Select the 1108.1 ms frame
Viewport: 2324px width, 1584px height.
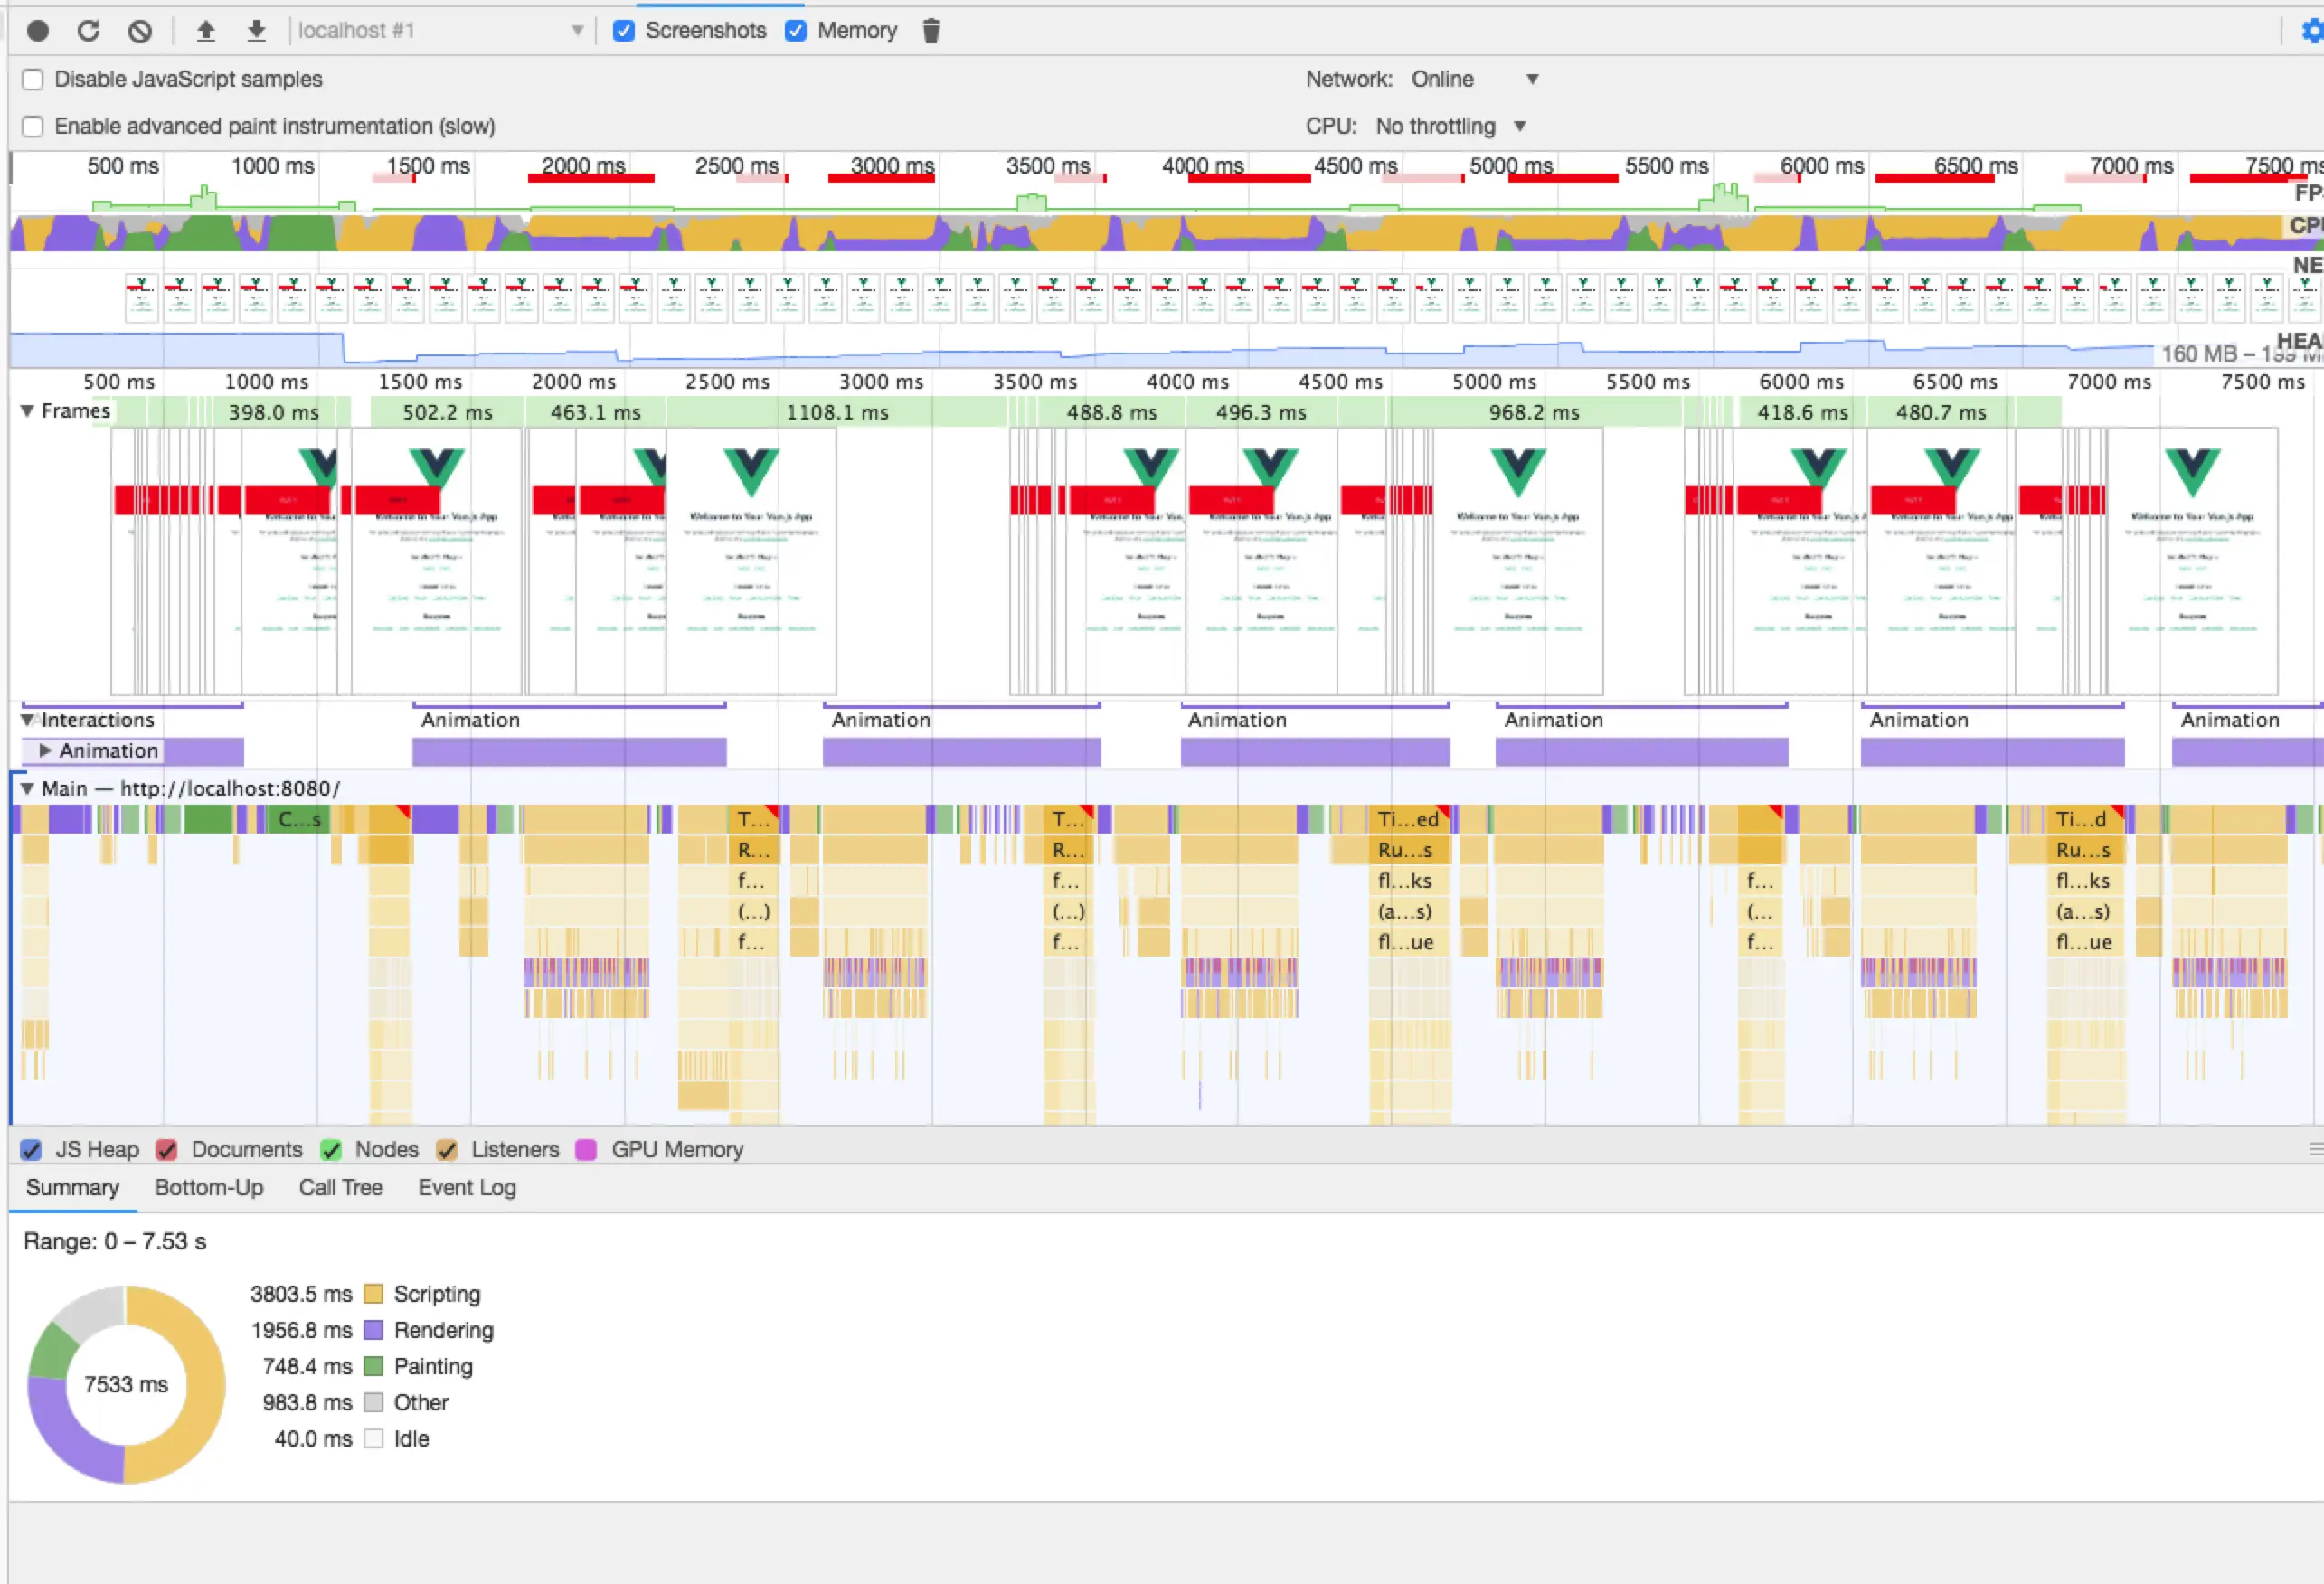click(x=837, y=412)
